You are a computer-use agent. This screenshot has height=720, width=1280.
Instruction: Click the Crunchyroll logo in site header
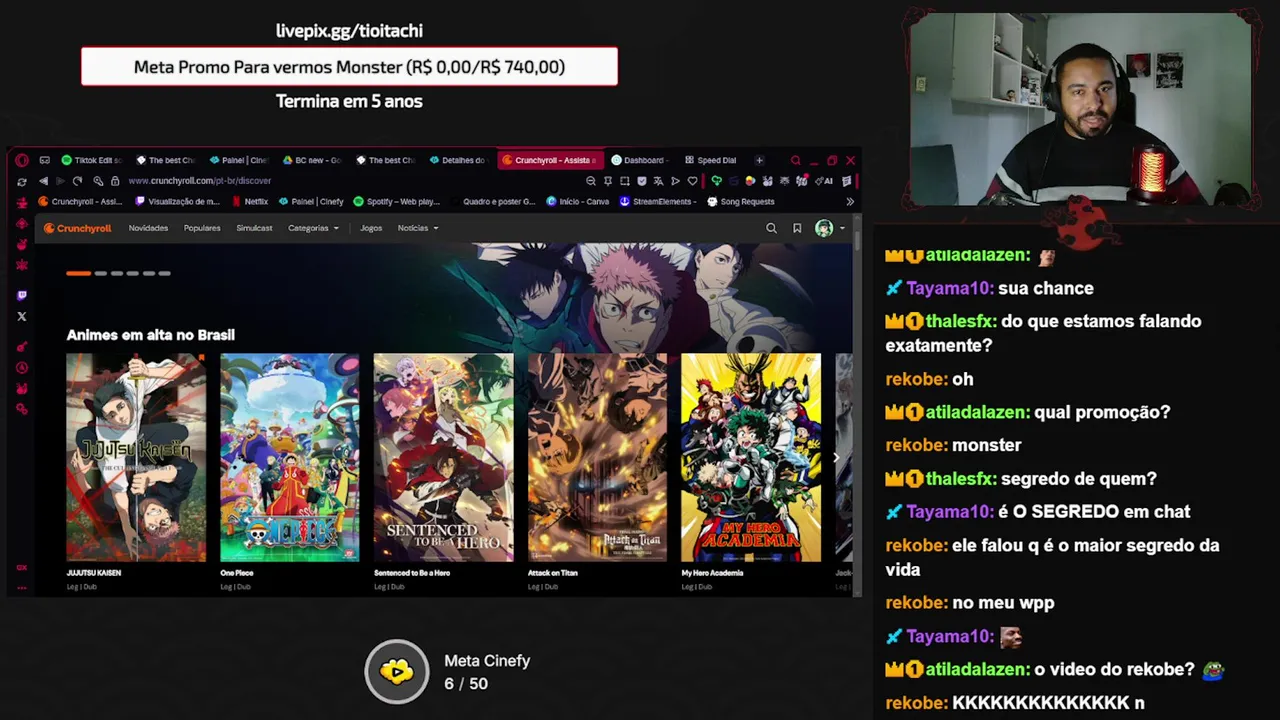pos(77,228)
